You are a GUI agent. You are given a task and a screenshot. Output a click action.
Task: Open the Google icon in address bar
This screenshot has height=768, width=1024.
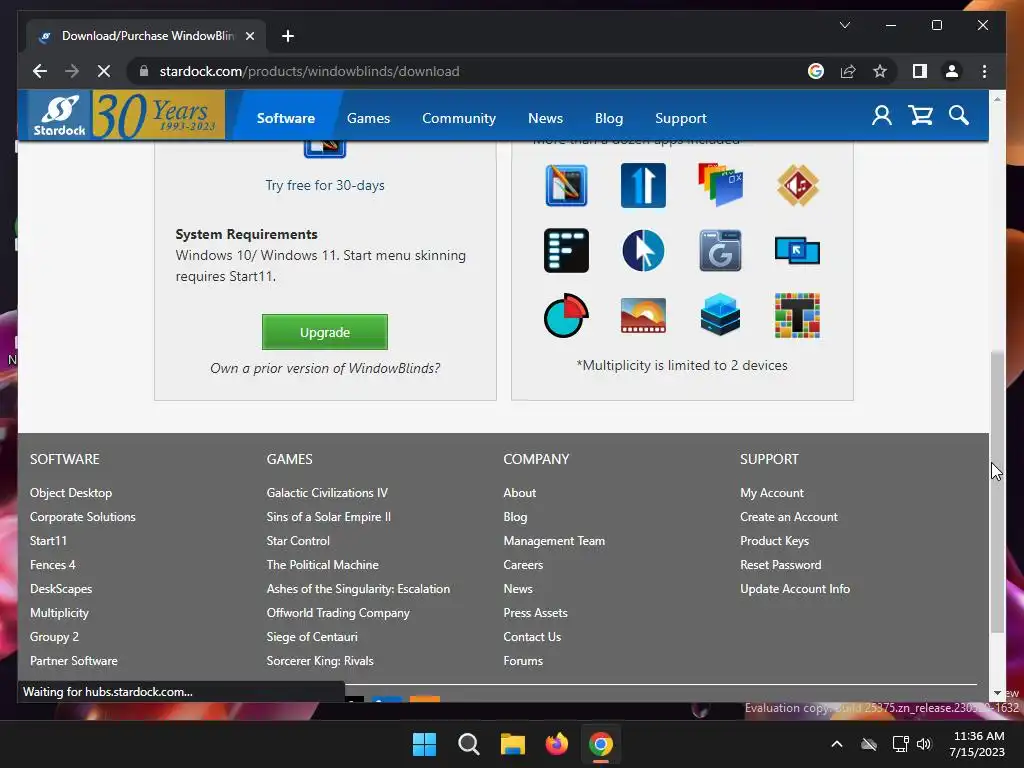tap(816, 71)
